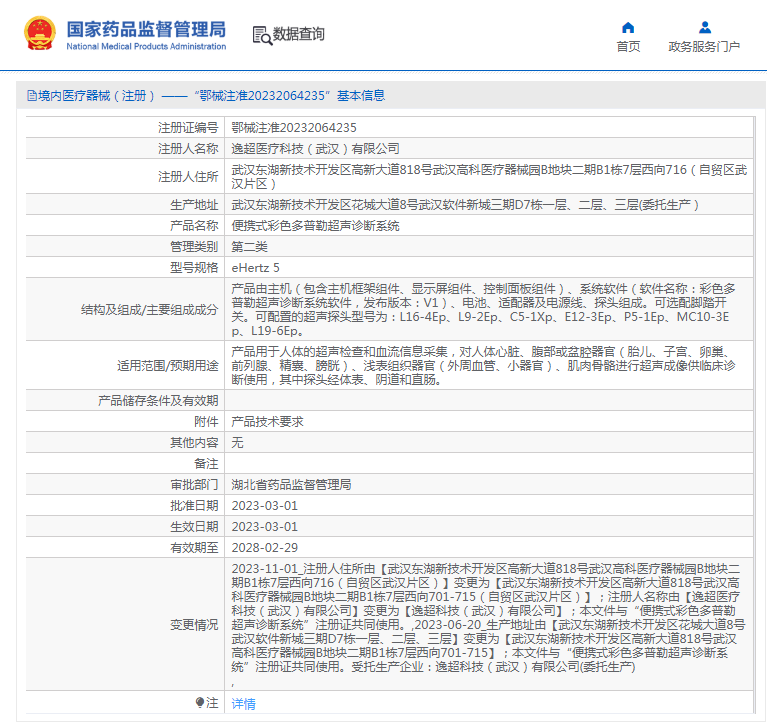Click the 备注 row label
The image size is (767, 724).
coord(206,464)
